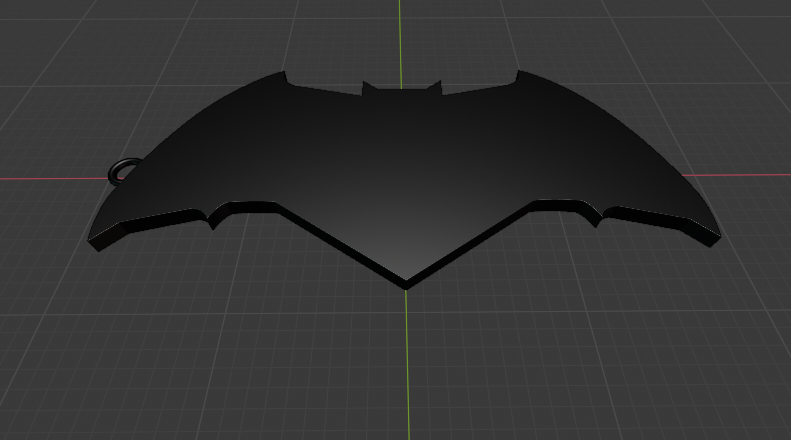Select the right diagonal side face near bottom tip
This screenshot has width=791, height=440.
coord(468,246)
